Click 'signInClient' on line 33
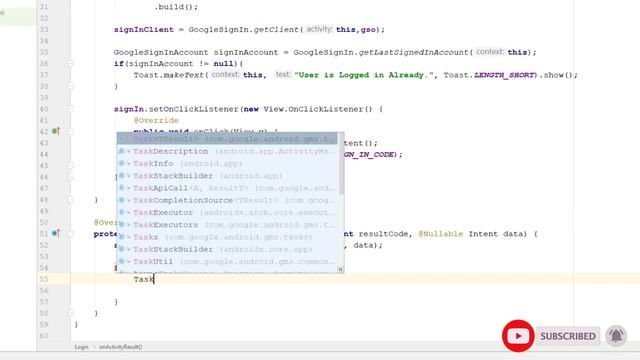 pos(144,29)
